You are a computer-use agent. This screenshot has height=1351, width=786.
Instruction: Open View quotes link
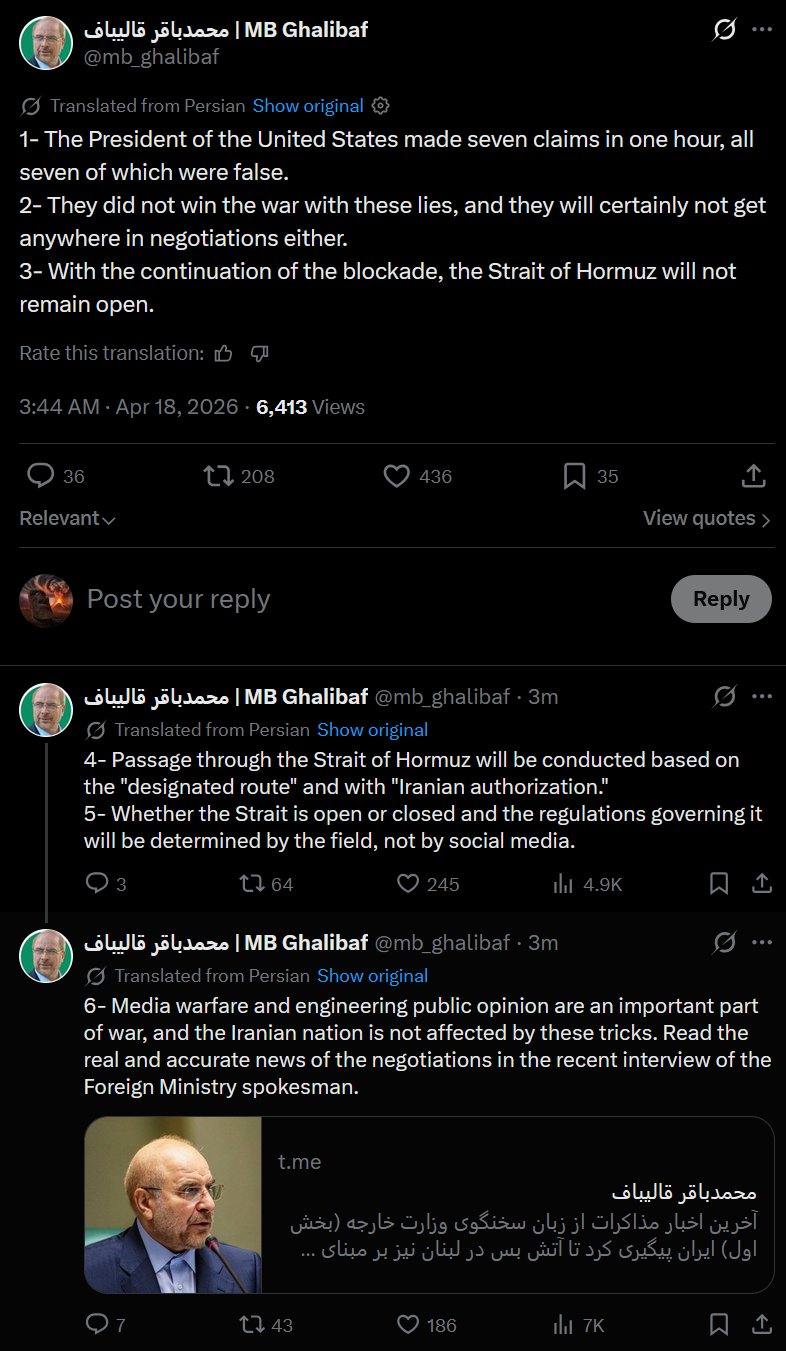pos(706,519)
